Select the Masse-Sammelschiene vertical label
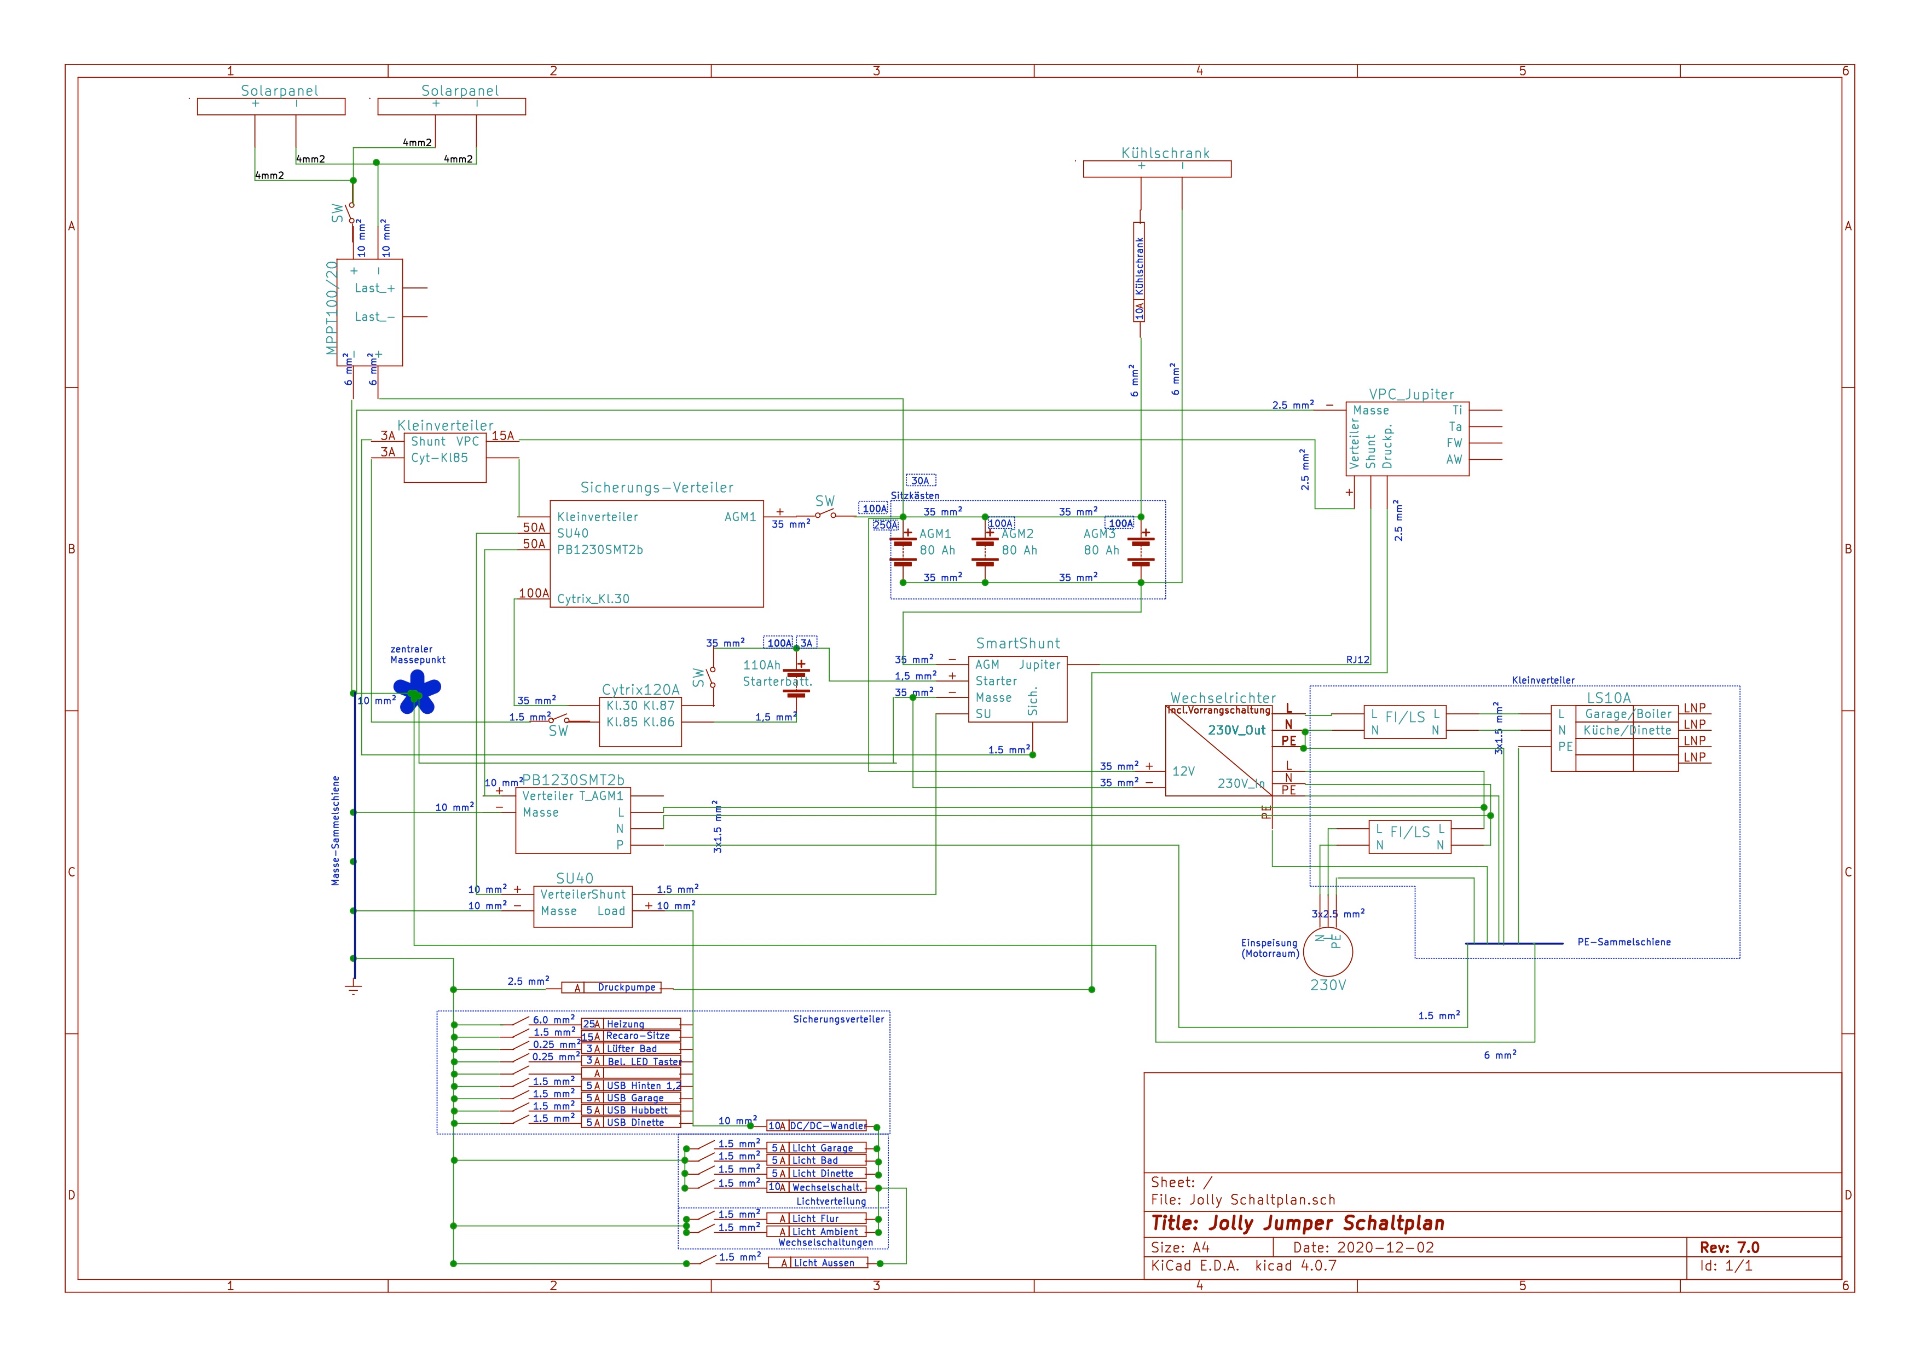1920x1357 pixels. pyautogui.click(x=336, y=830)
